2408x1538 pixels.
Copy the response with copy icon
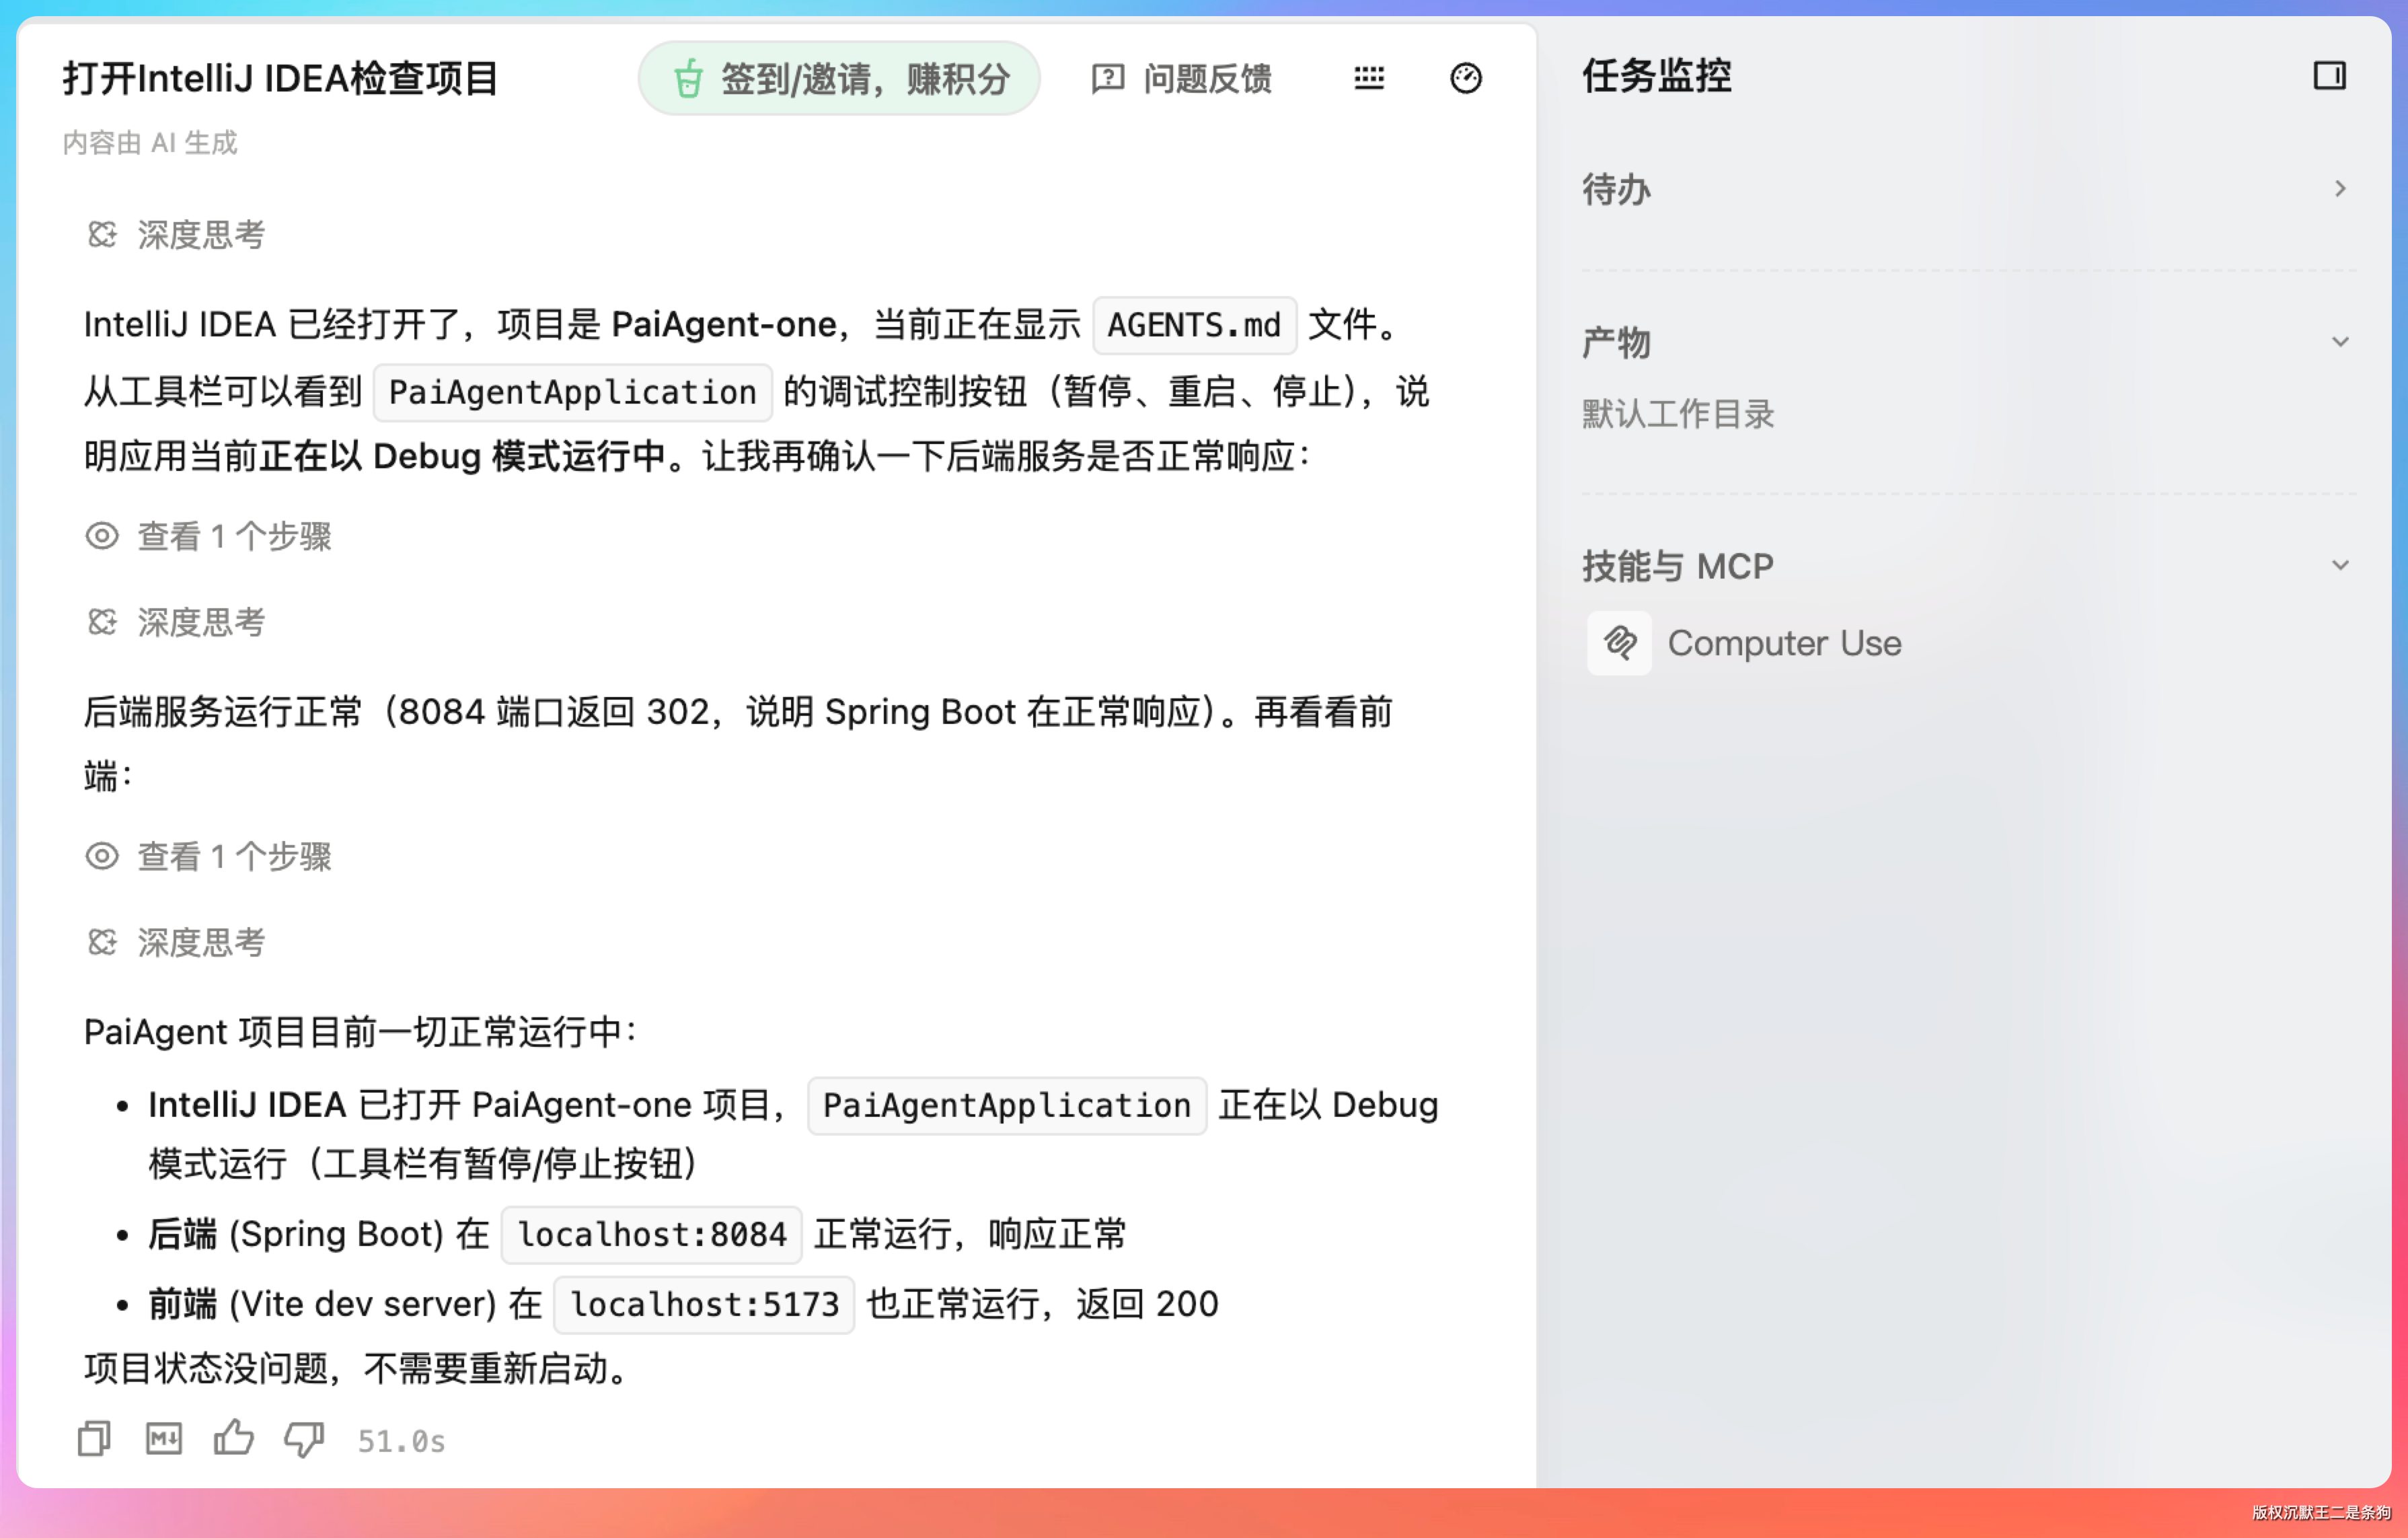click(94, 1439)
